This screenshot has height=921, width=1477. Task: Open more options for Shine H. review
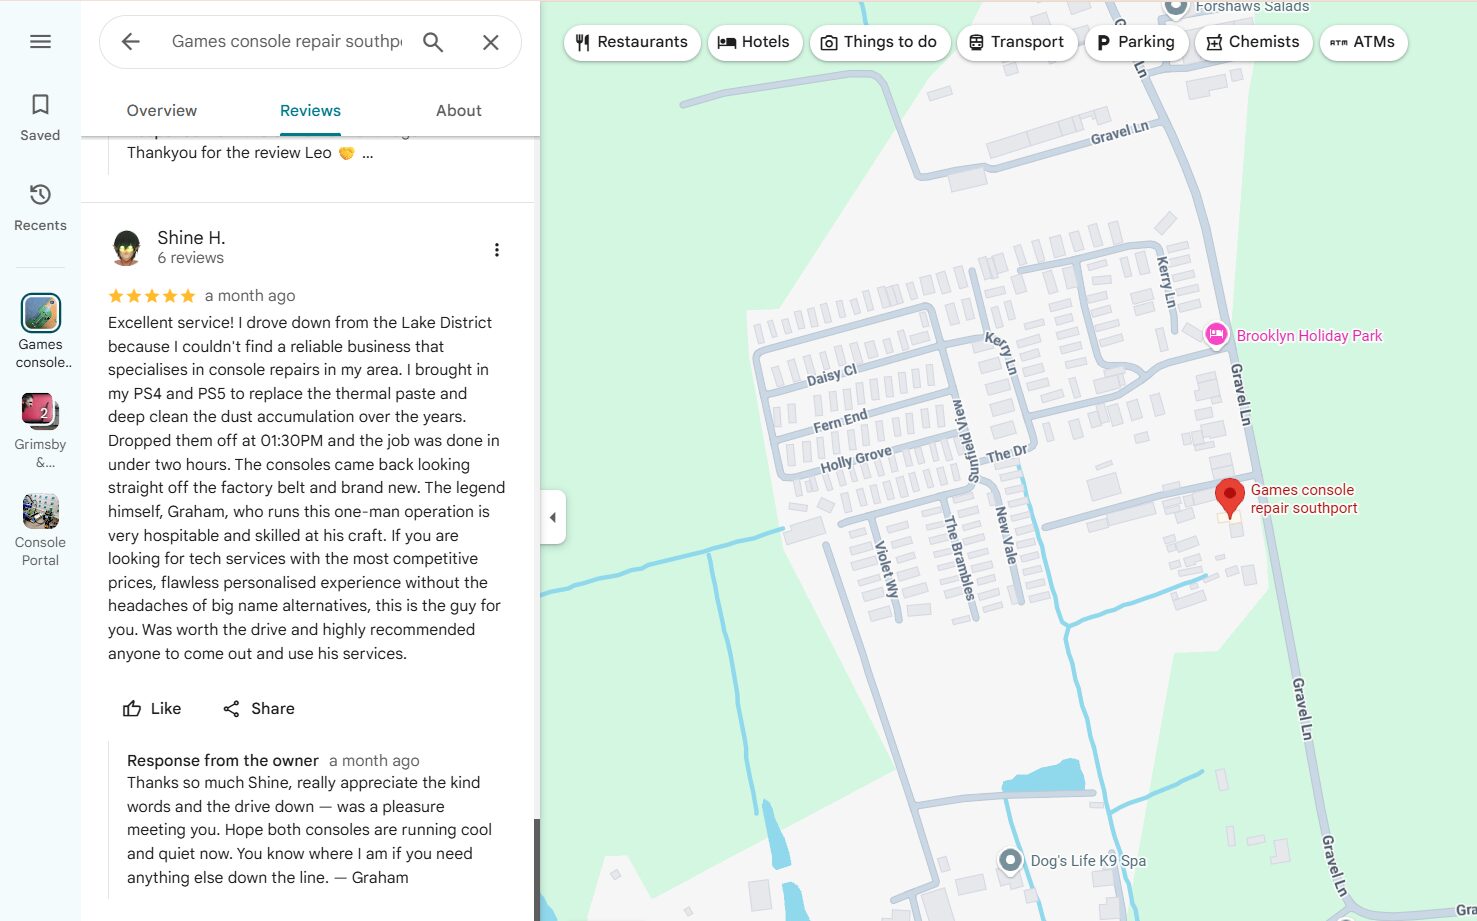click(496, 250)
